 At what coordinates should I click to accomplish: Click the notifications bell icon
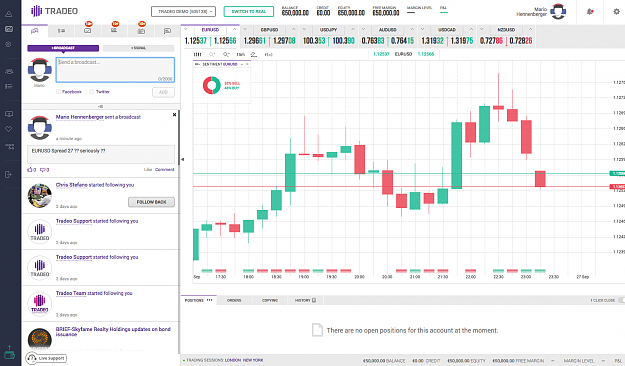pos(590,12)
